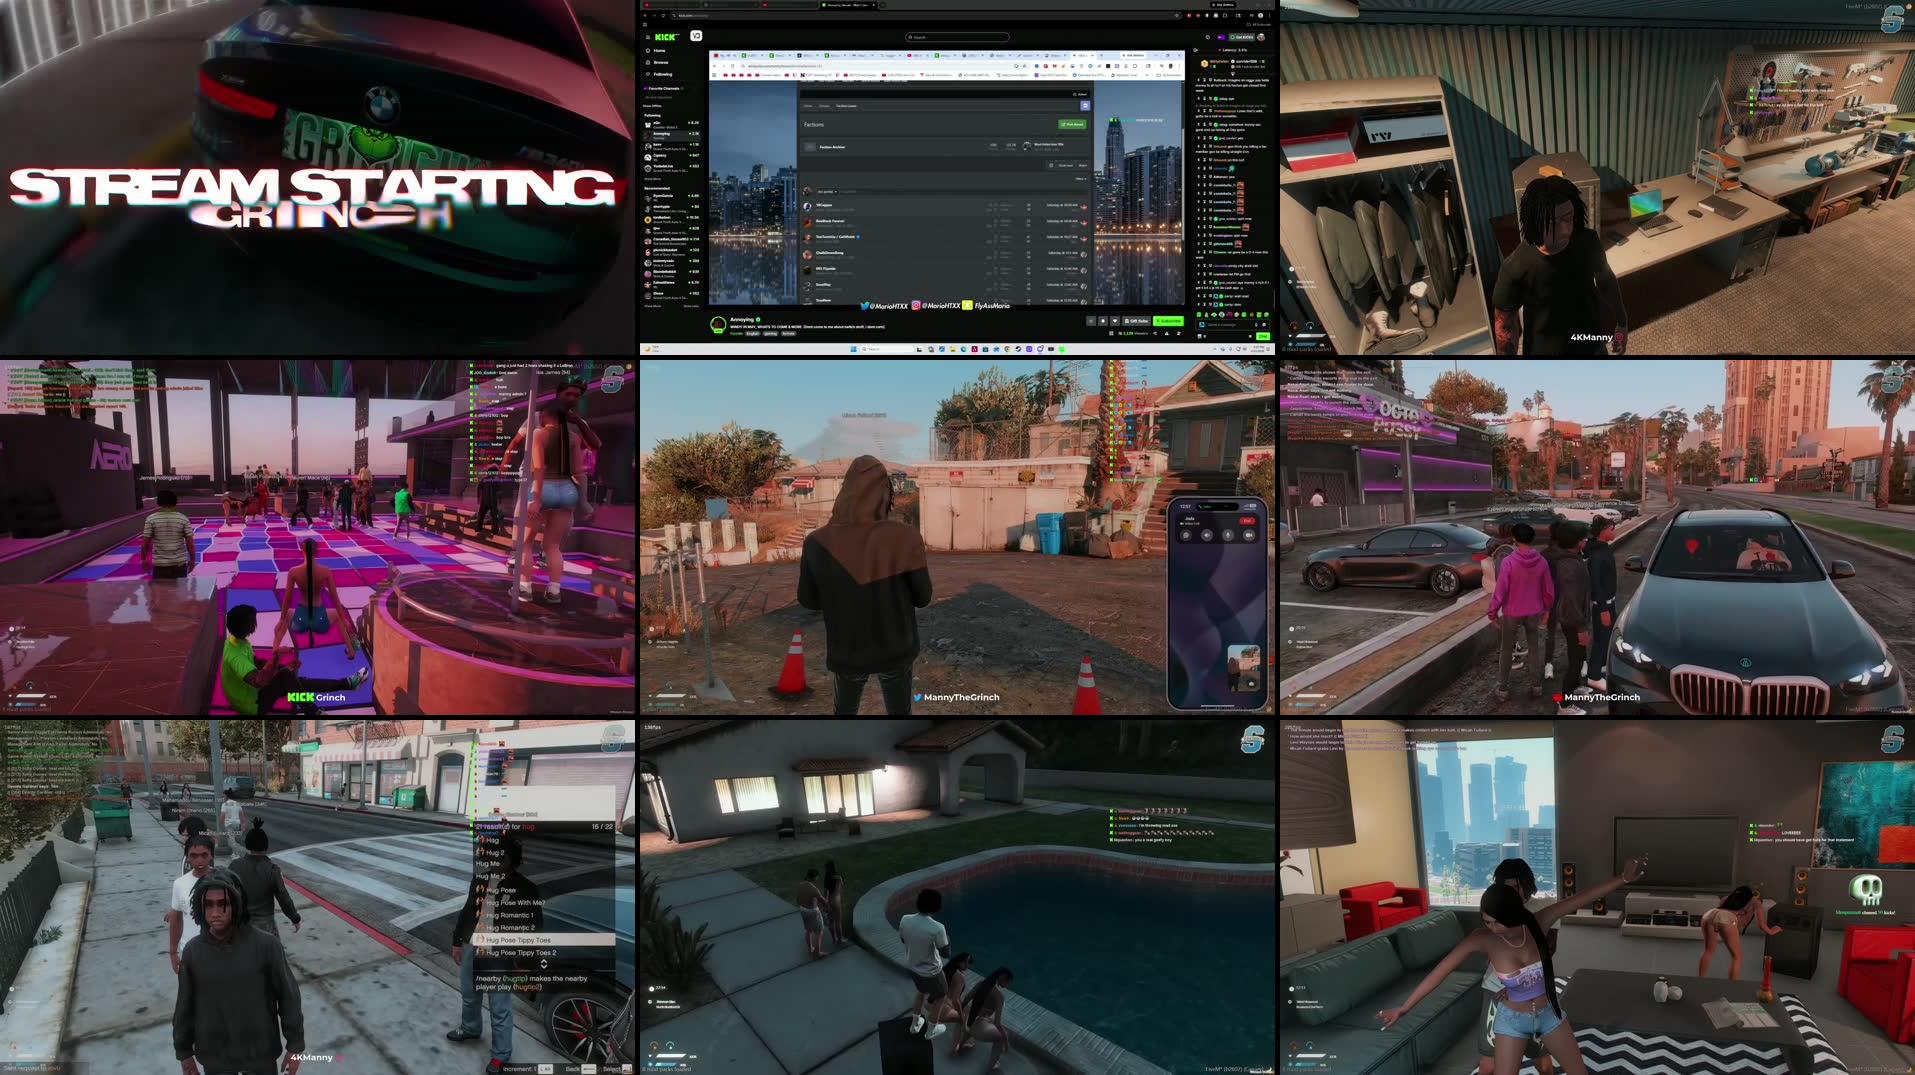Click the green Post thread button on forum
Viewport: 1915px width, 1075px height.
coord(1072,124)
